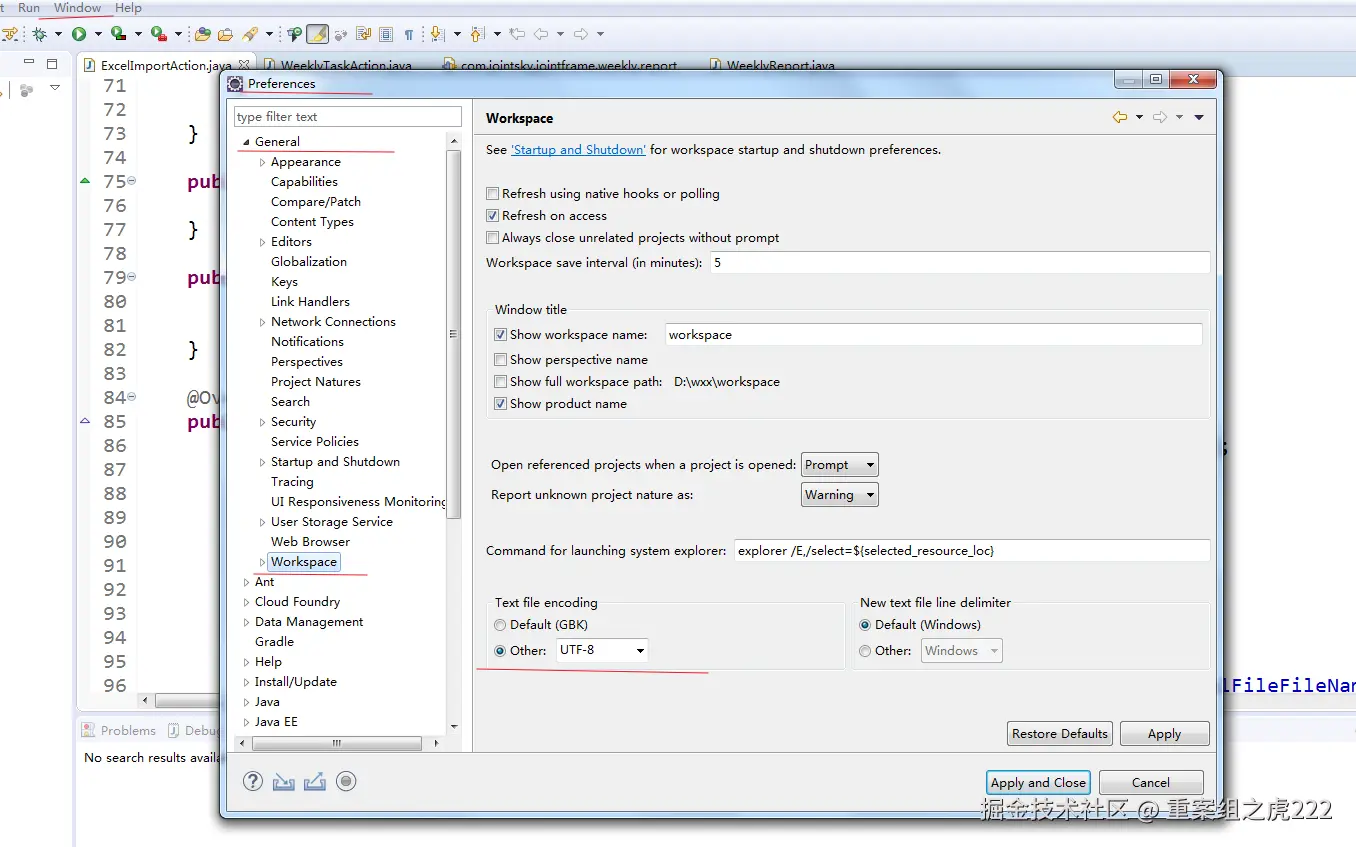Image resolution: width=1356 pixels, height=847 pixels.
Task: Switch to WeeklyReport.java editor tab
Action: [x=780, y=65]
